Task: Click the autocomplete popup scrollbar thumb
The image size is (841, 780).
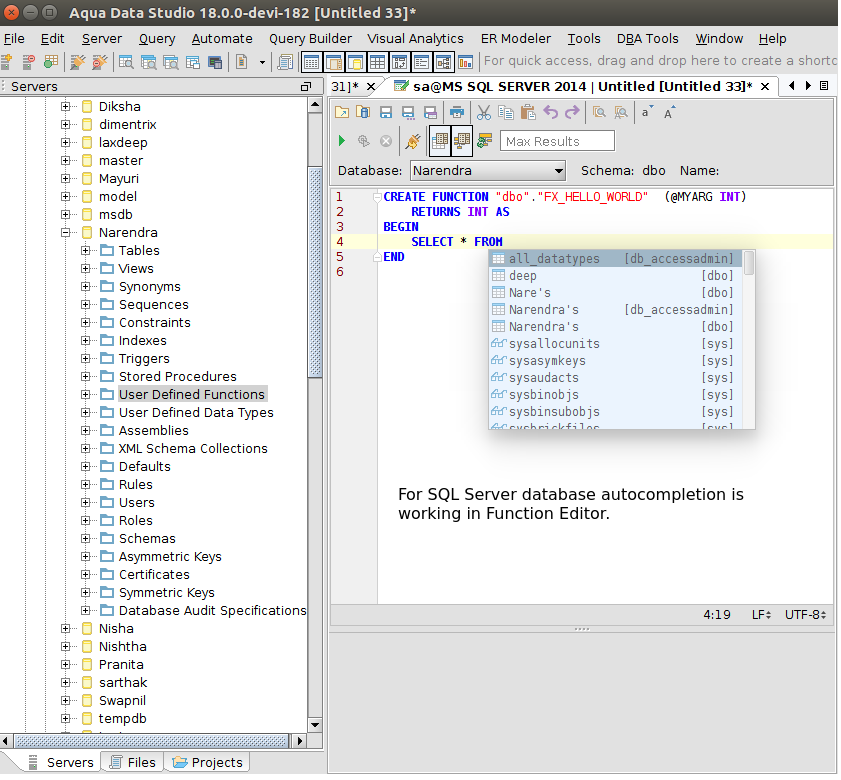Action: (749, 263)
